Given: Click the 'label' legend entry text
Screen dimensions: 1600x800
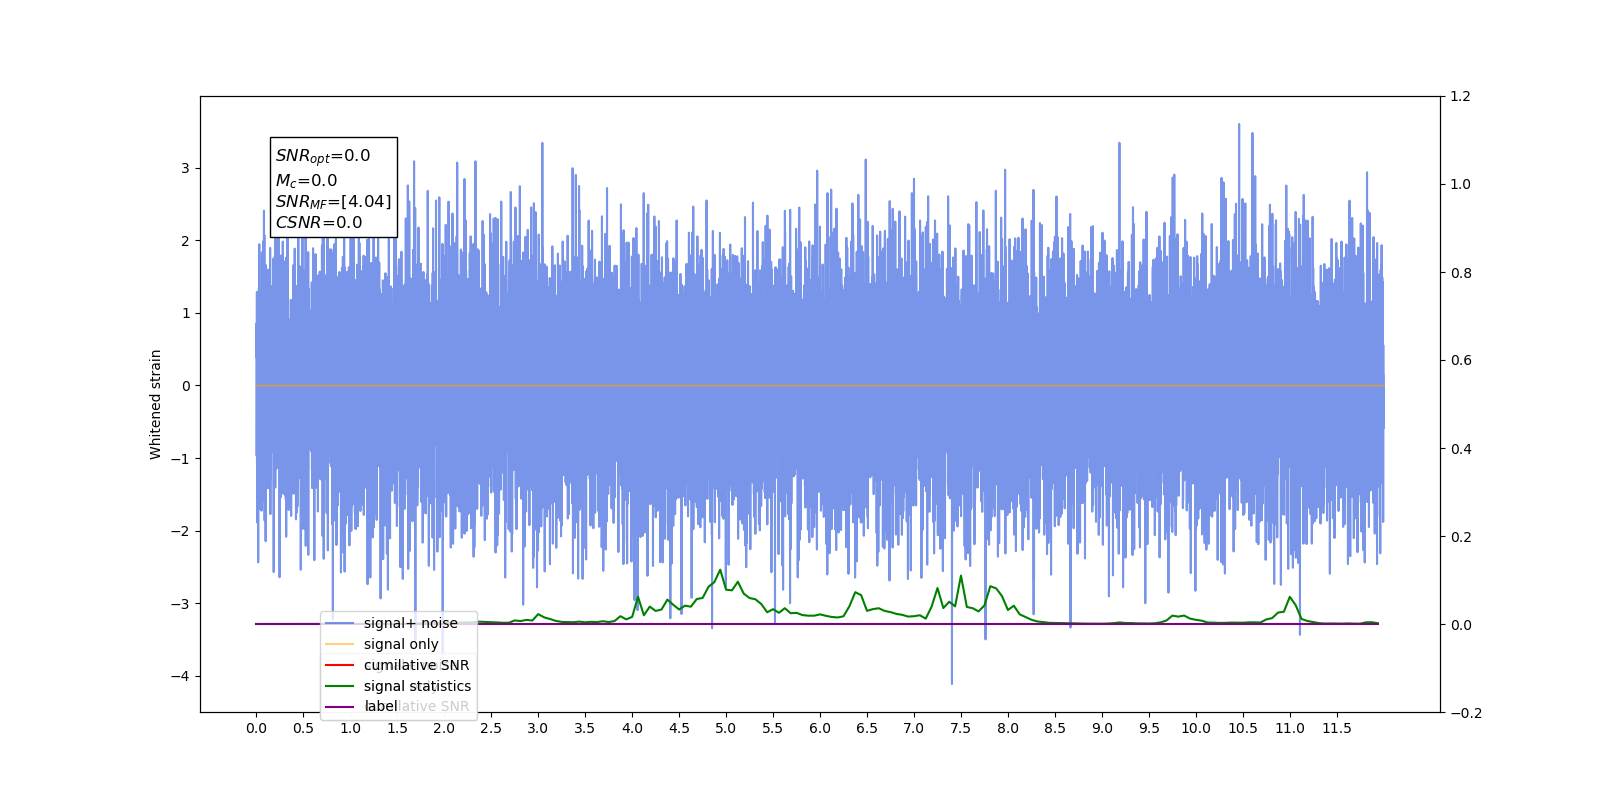Looking at the screenshot, I should pyautogui.click(x=381, y=706).
